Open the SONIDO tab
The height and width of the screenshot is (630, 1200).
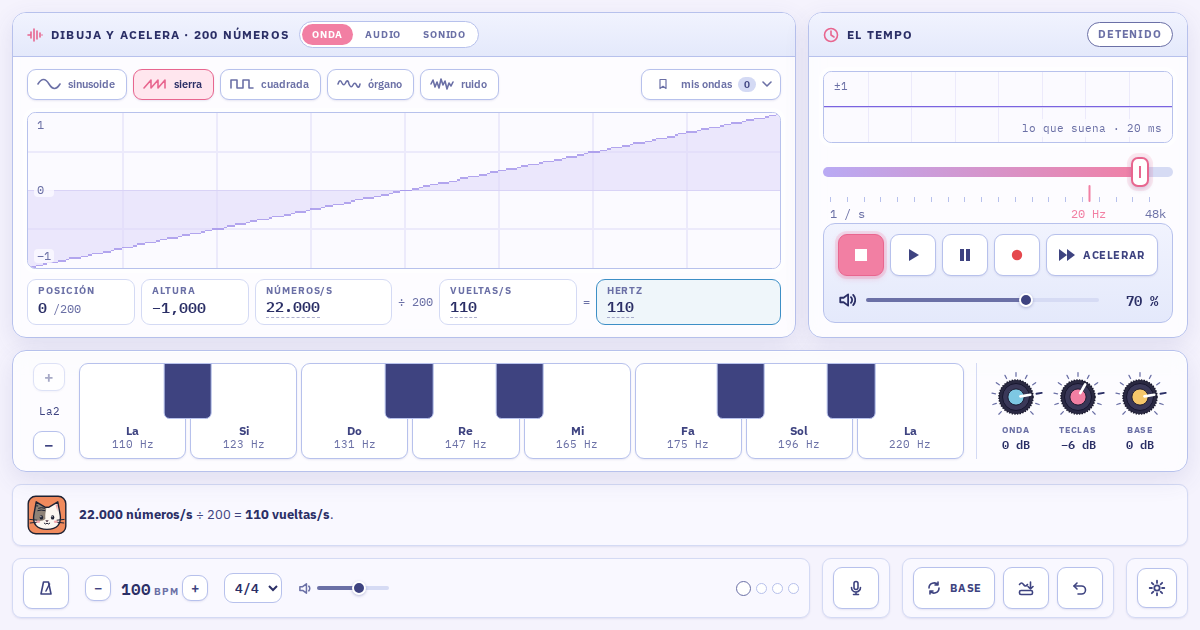[444, 34]
